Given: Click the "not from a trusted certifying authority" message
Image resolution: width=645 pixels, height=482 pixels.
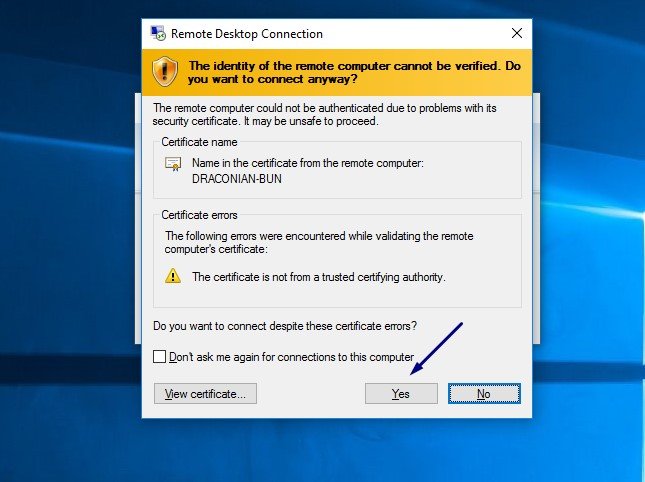Looking at the screenshot, I should coord(318,277).
